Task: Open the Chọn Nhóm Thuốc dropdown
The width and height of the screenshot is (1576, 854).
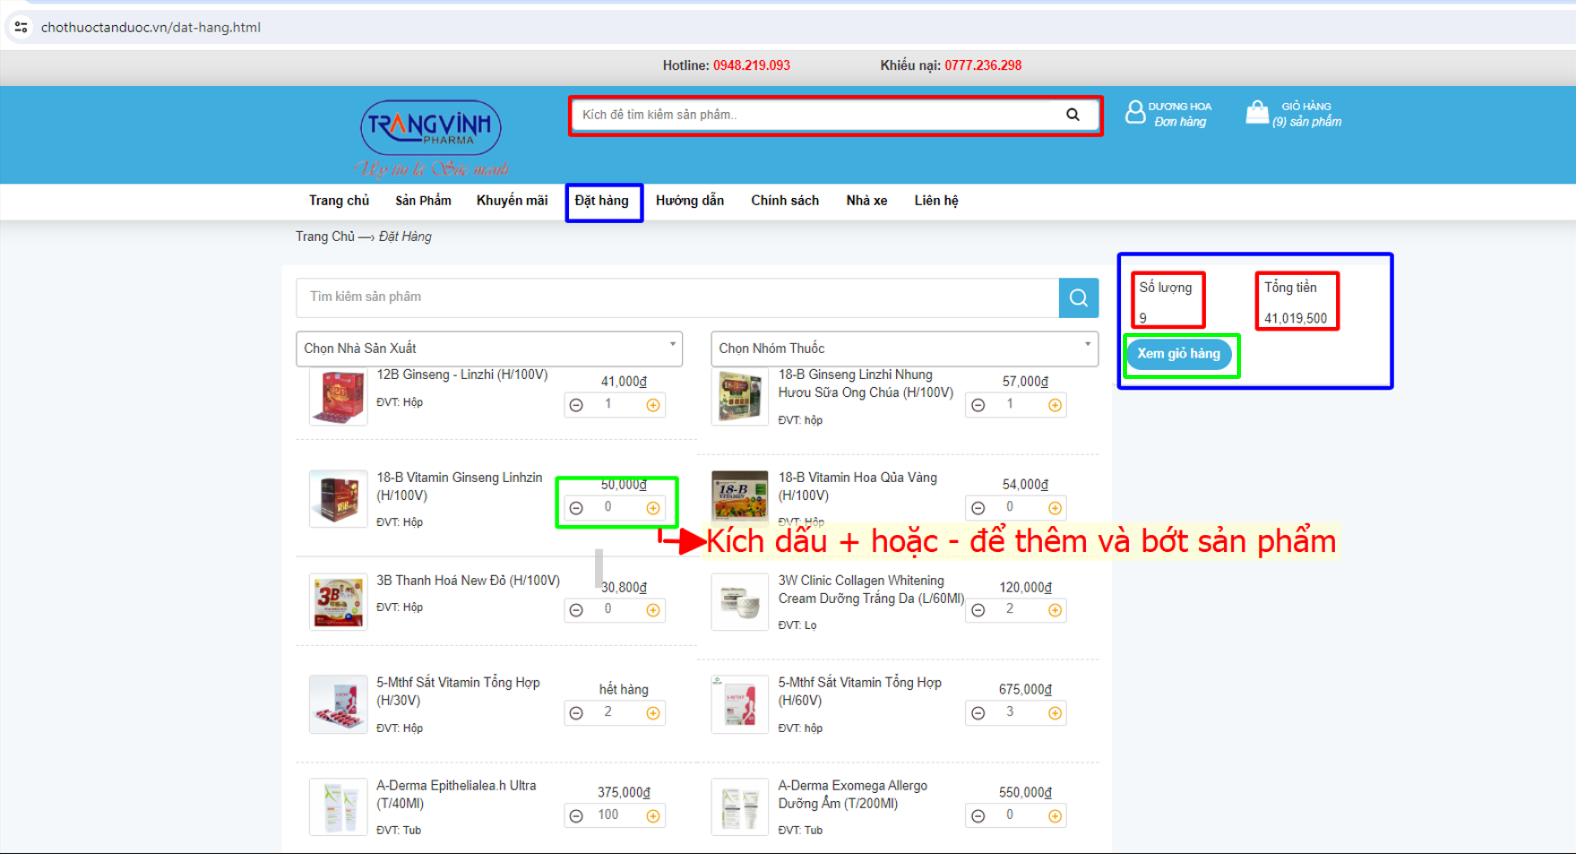Action: 904,348
